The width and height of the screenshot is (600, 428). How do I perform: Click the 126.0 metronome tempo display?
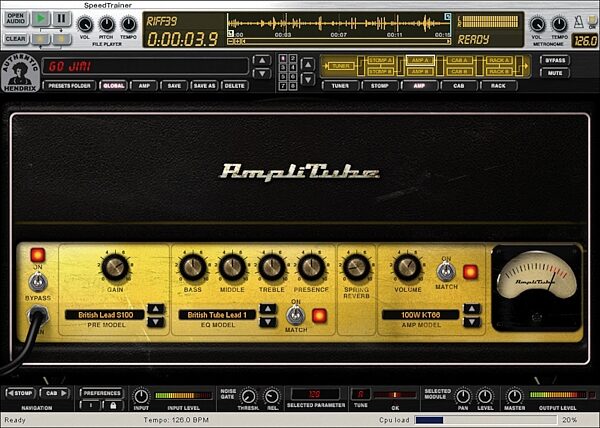tap(584, 41)
